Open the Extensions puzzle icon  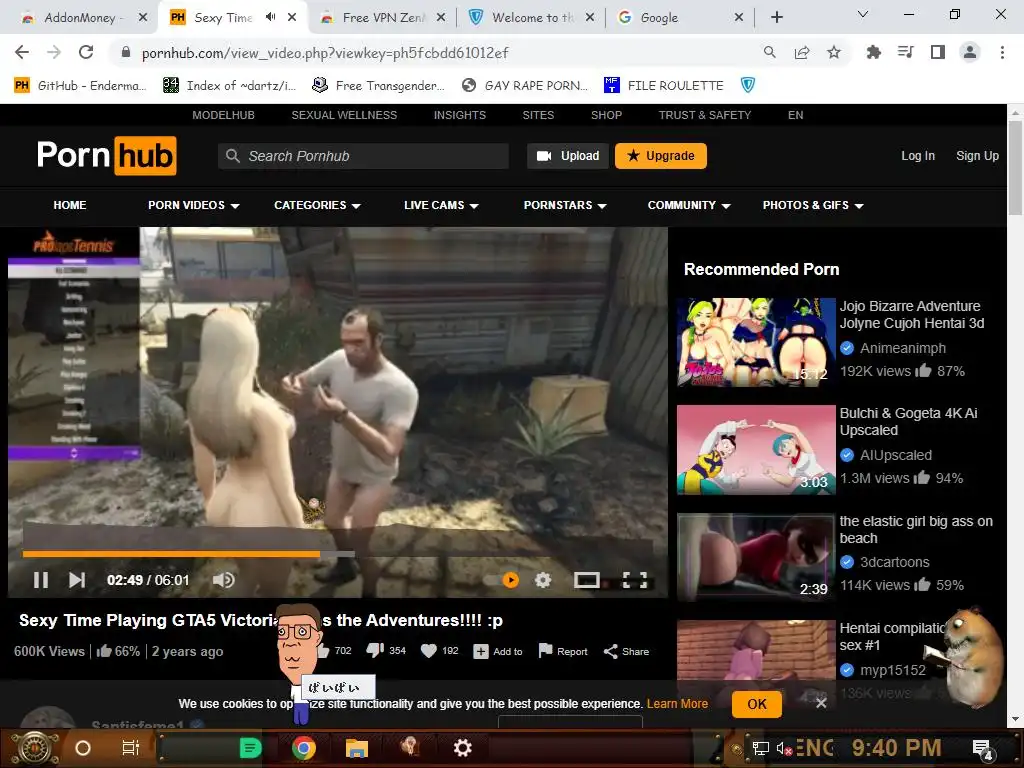point(873,52)
